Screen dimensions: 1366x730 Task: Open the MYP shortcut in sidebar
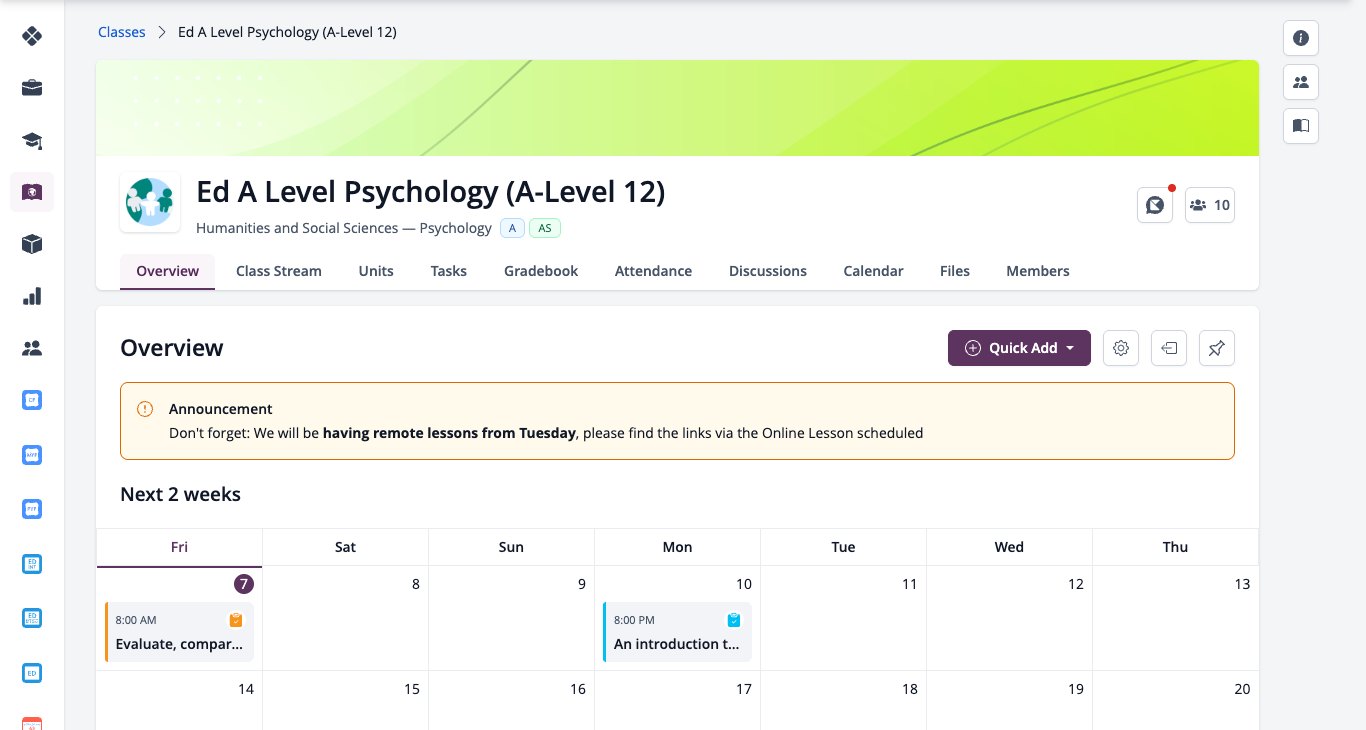tap(32, 455)
